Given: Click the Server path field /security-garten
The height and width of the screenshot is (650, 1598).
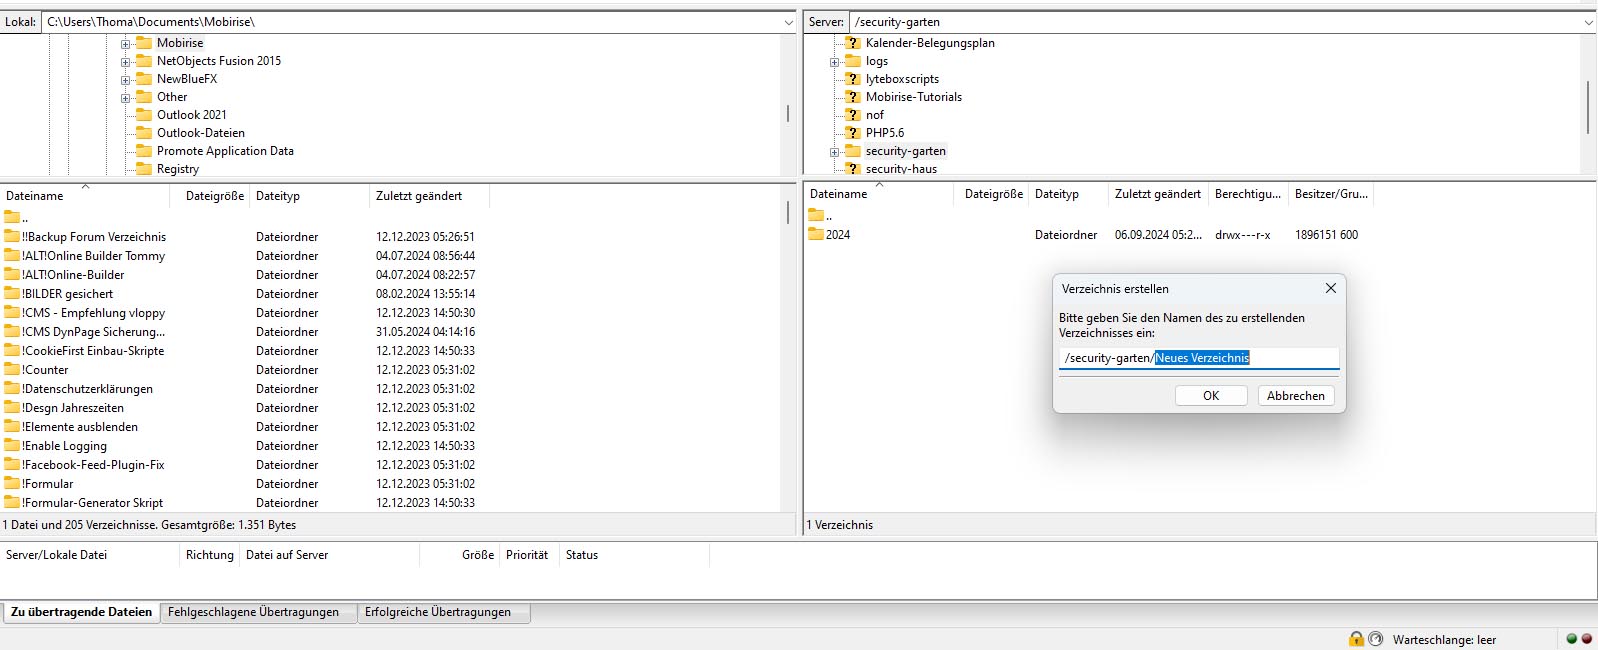Looking at the screenshot, I should coord(1215,22).
